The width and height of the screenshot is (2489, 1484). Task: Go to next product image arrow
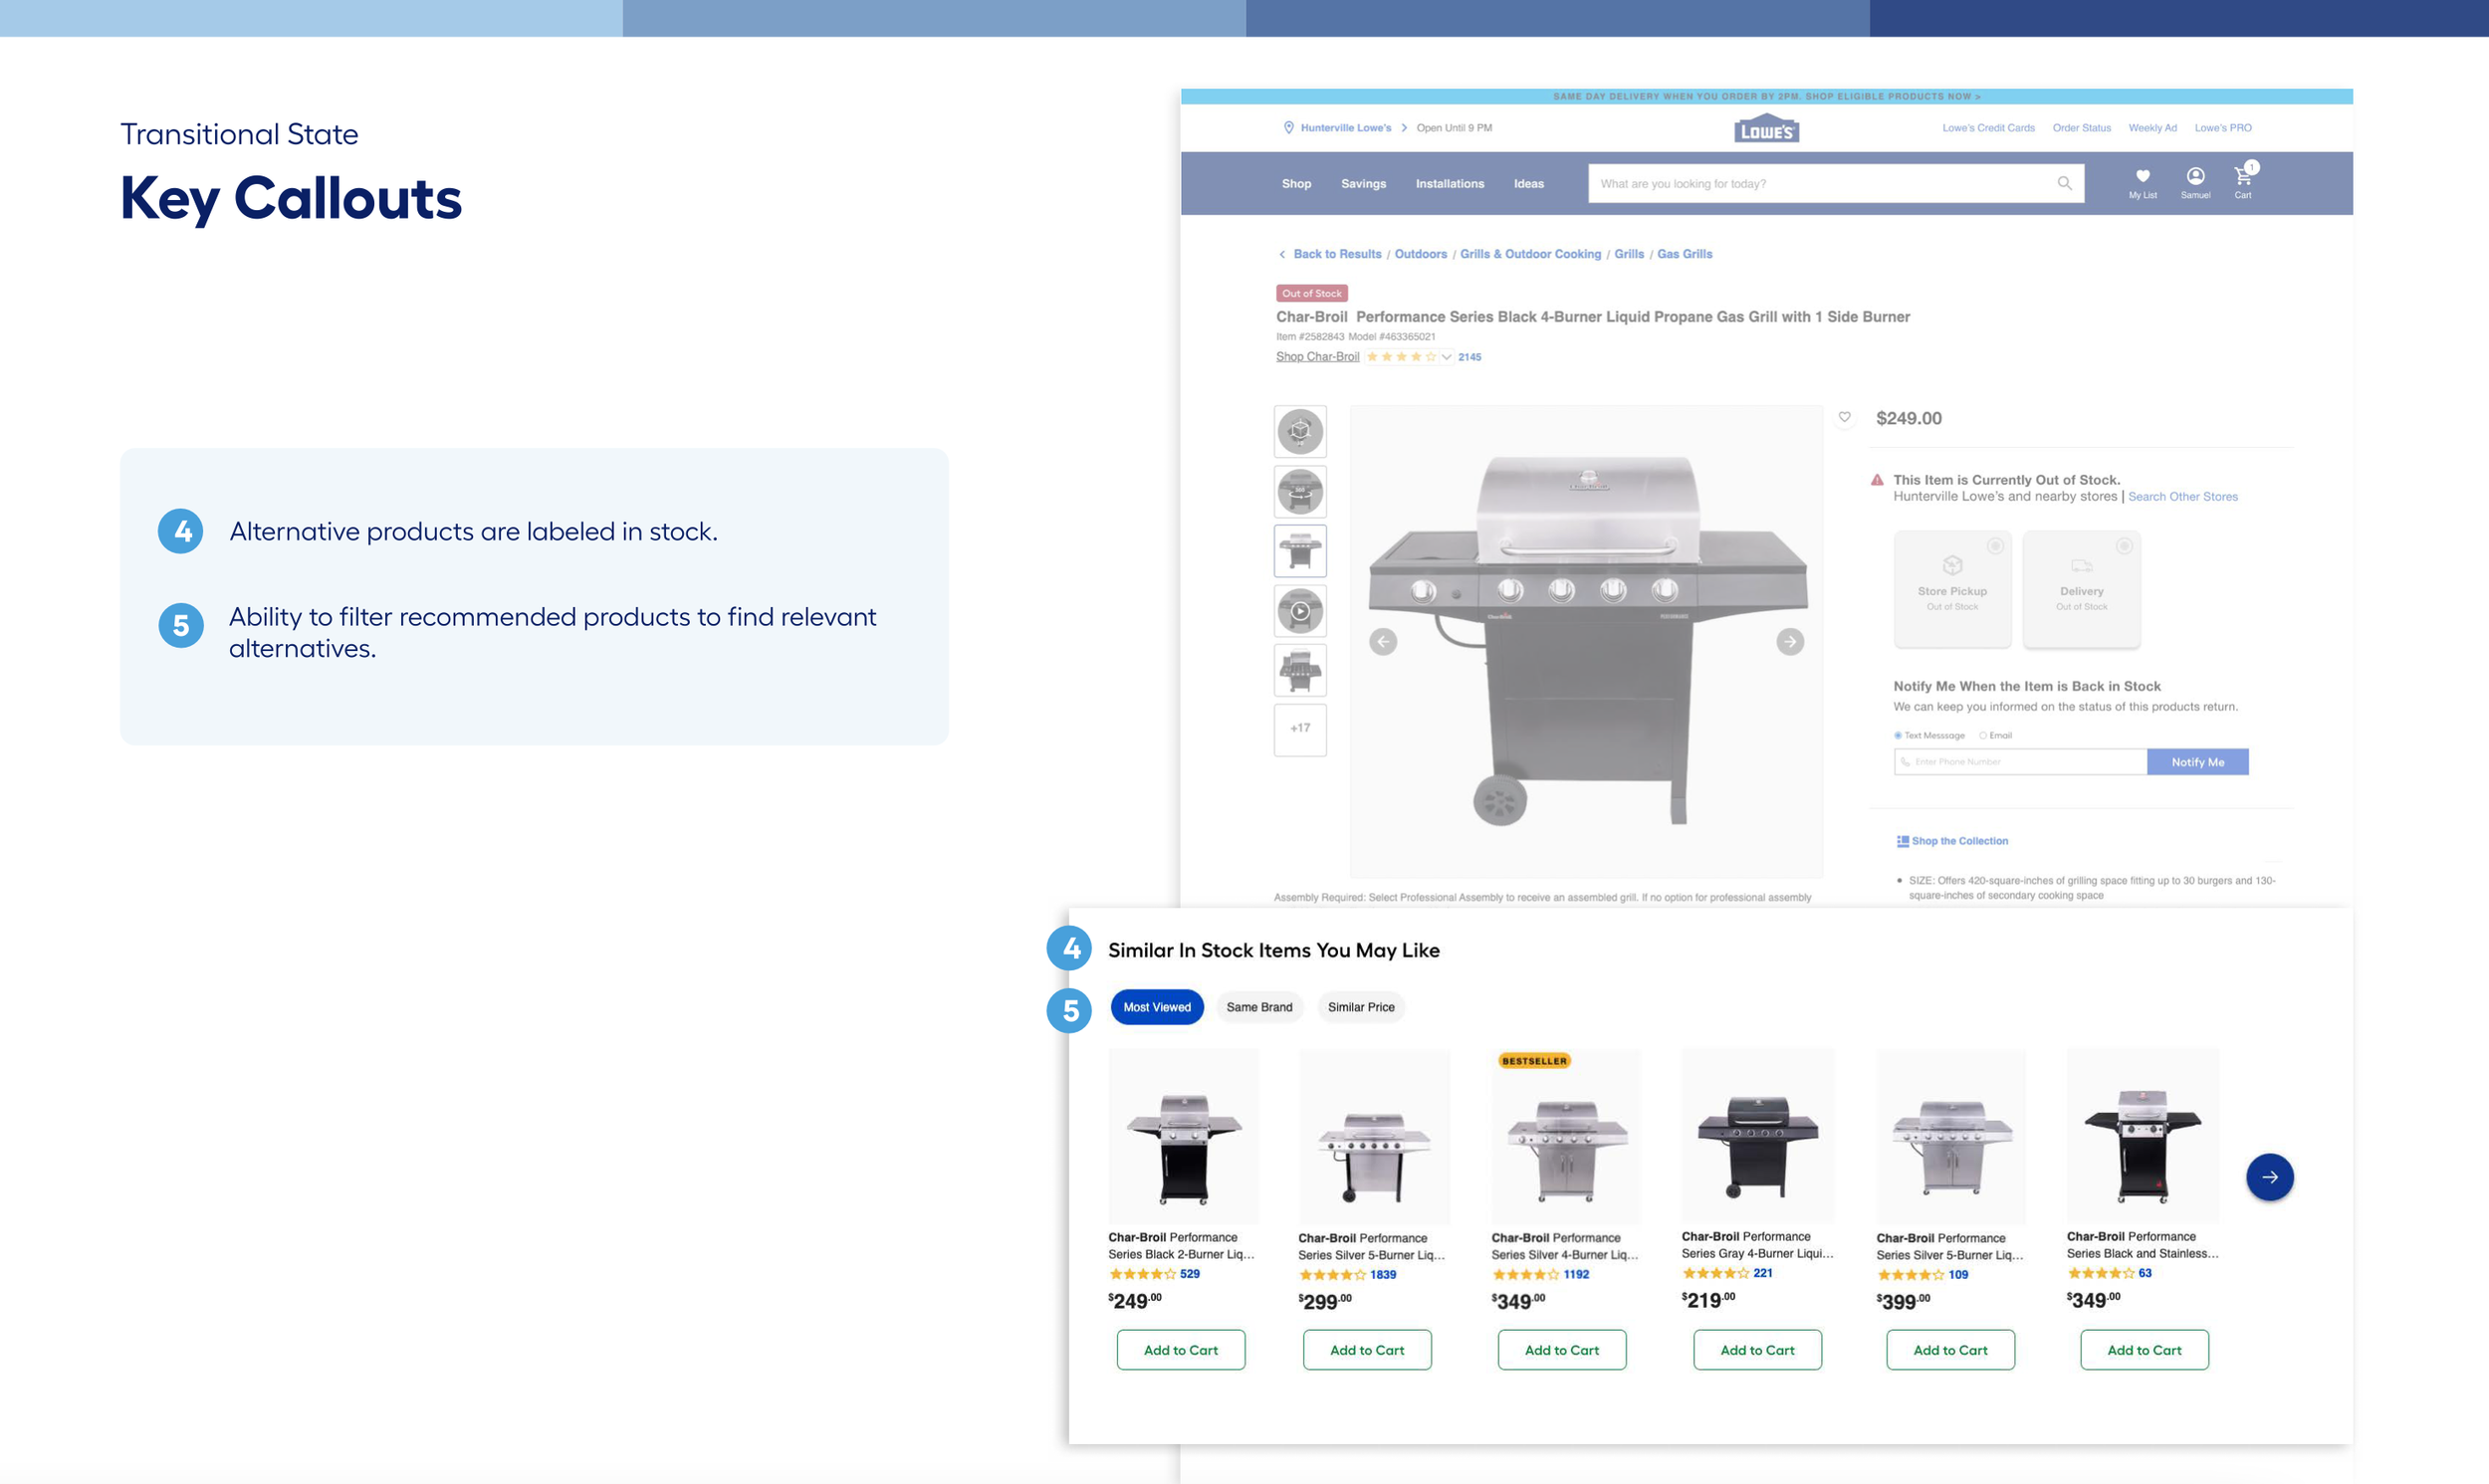(x=1790, y=642)
